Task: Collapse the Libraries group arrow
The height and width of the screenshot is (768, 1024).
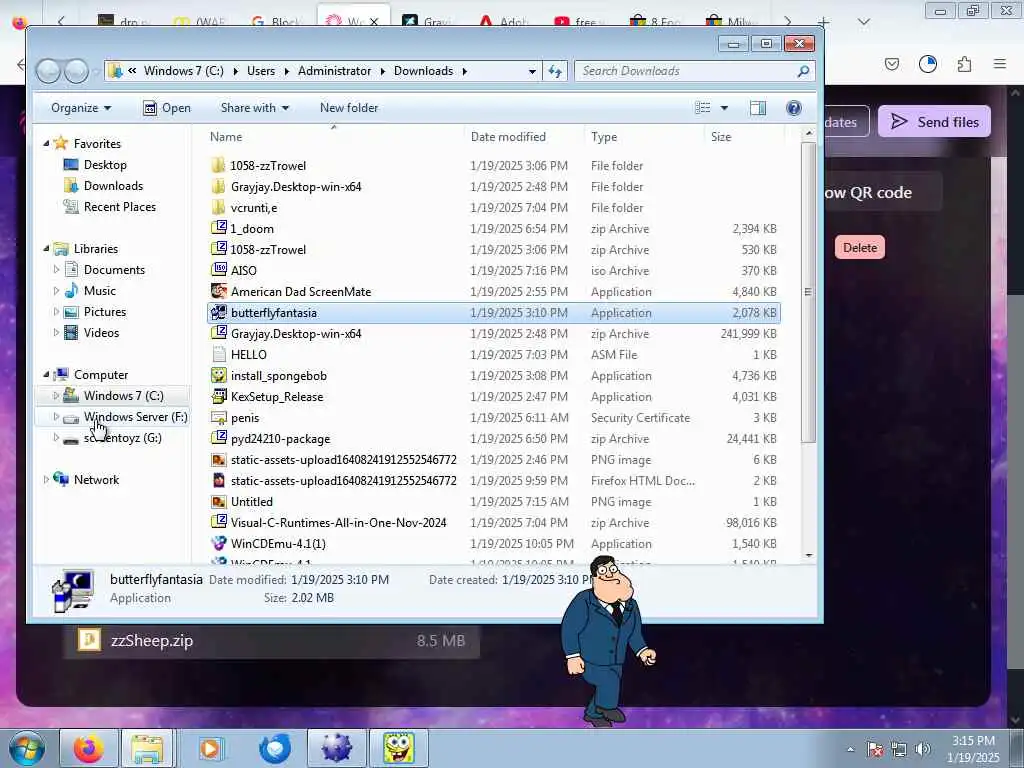Action: click(46, 249)
